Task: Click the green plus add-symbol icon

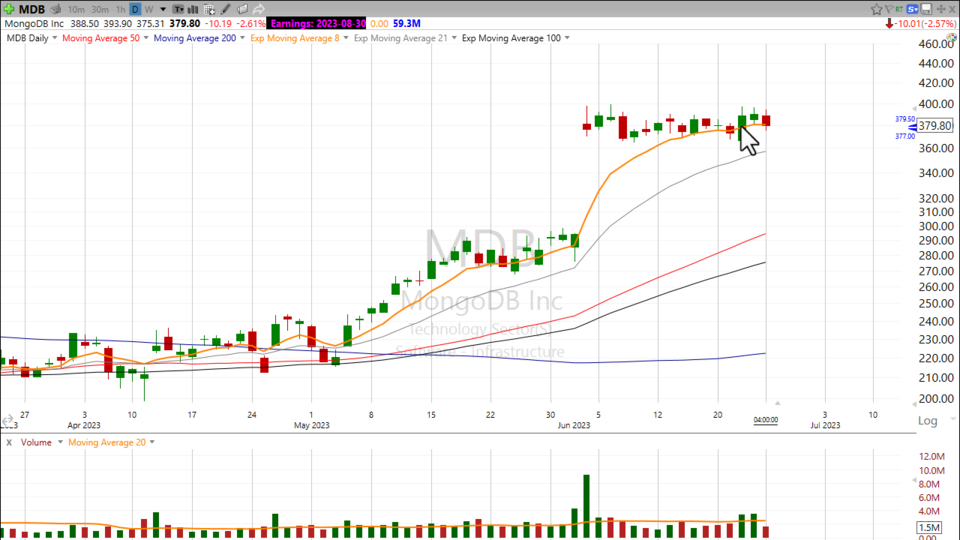Action: 9,9
